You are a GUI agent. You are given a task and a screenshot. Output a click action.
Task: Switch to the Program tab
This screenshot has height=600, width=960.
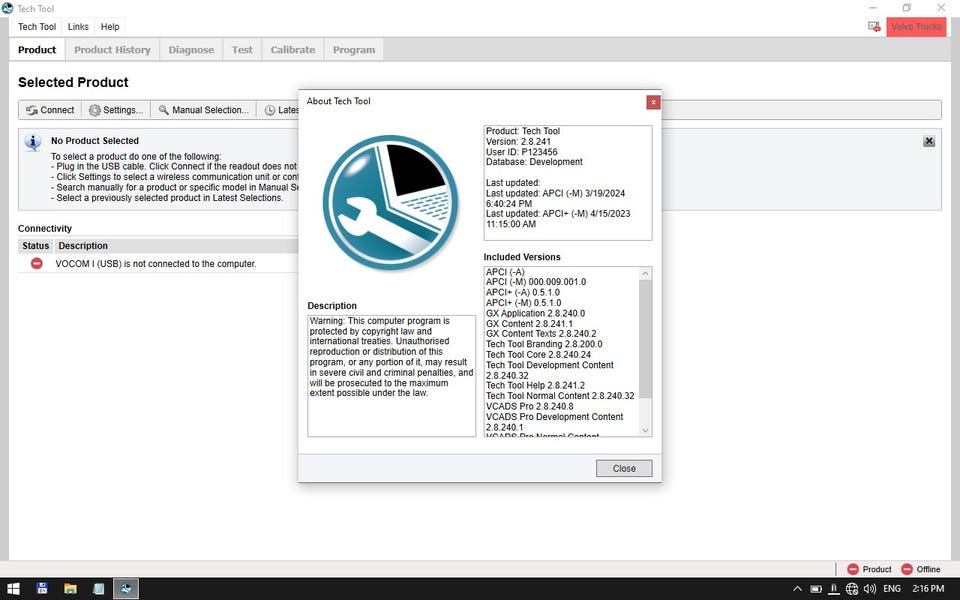click(x=354, y=50)
